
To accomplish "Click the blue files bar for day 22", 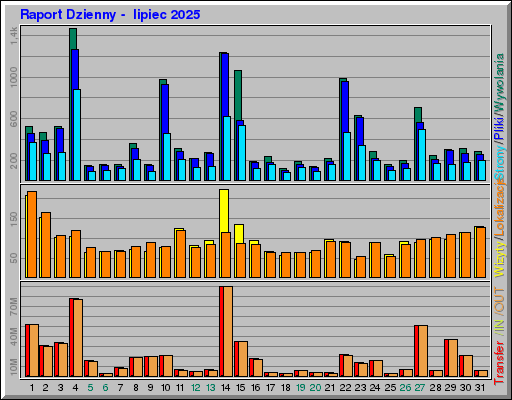I will pos(345,107).
